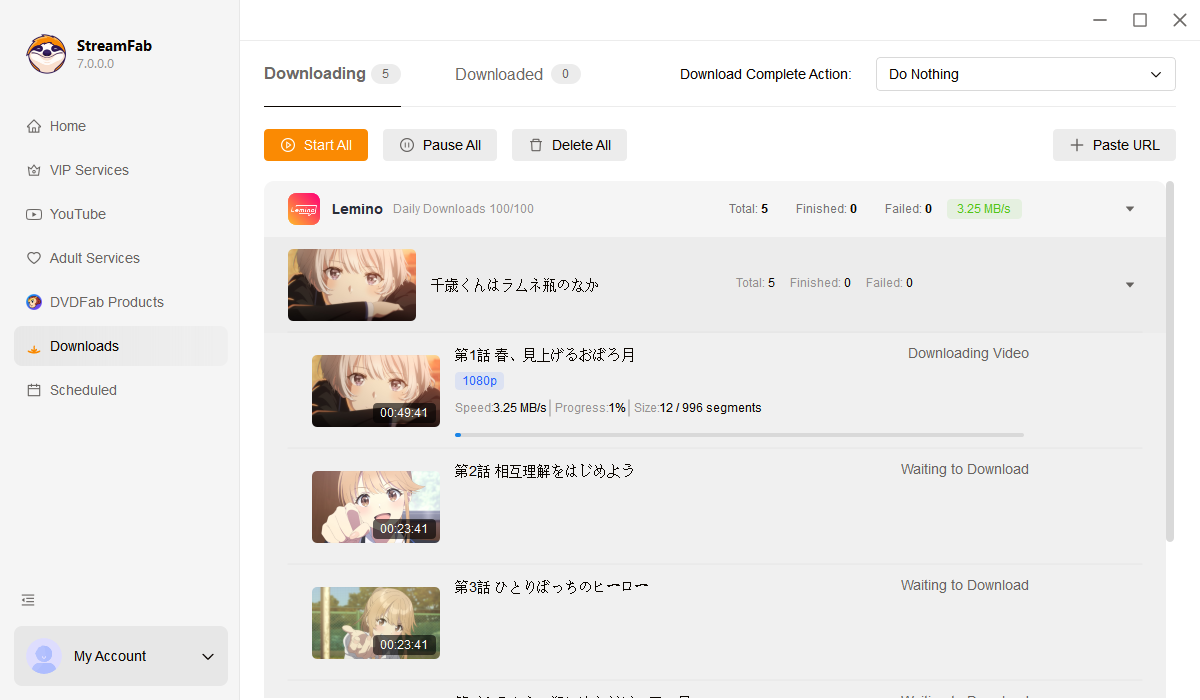The image size is (1200, 700).
Task: Click the episode 1 download progress bar
Action: point(739,435)
